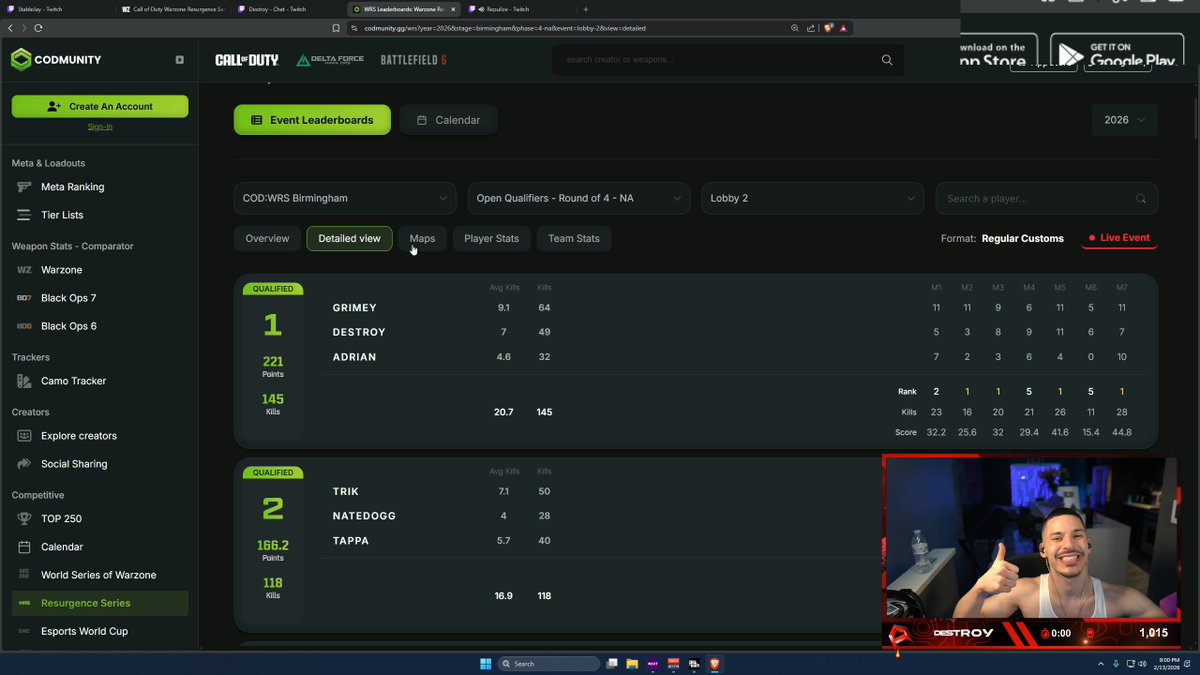Image resolution: width=1200 pixels, height=675 pixels.
Task: Show hidden system tray icons
Action: [x=1101, y=663]
